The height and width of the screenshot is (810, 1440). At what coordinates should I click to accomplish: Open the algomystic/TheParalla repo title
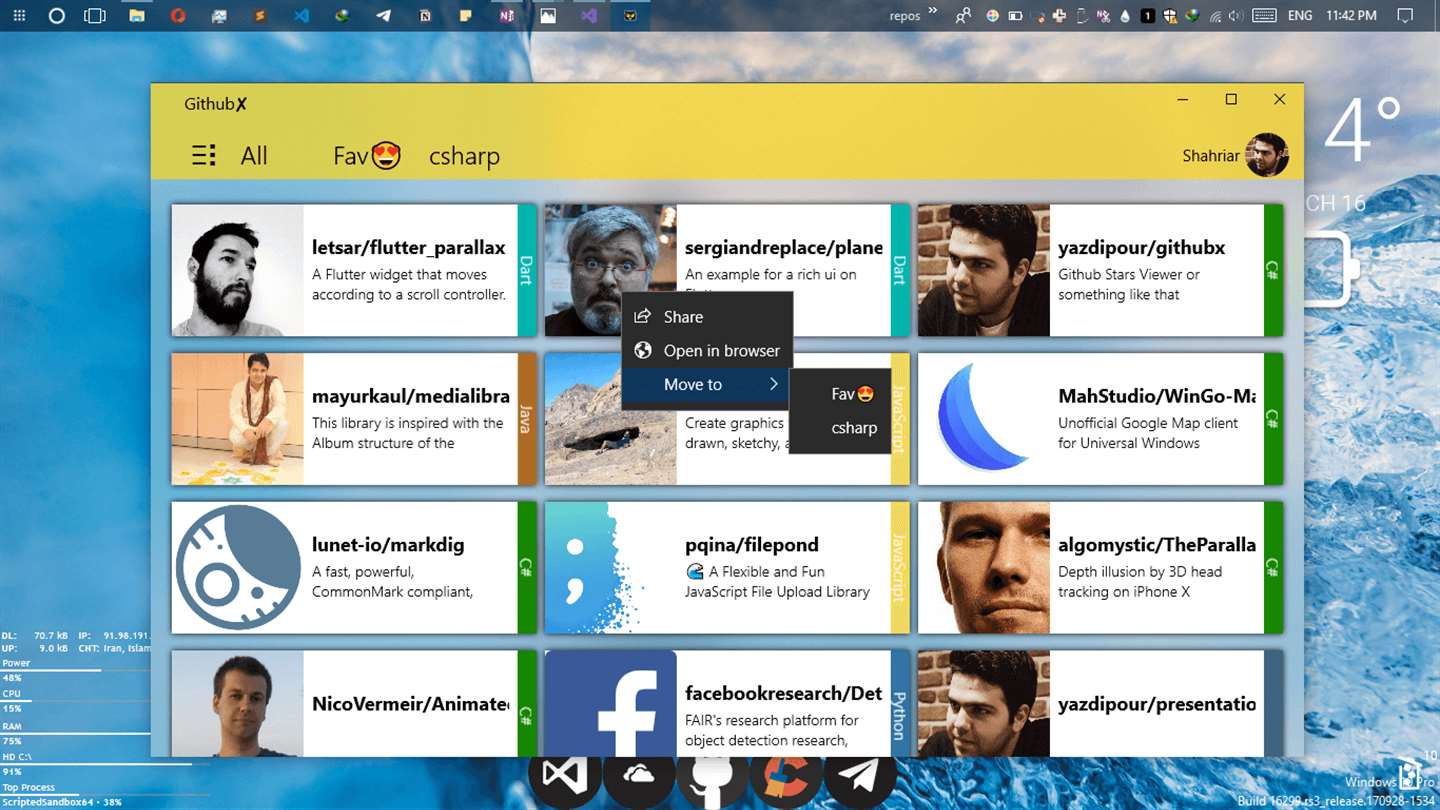[1157, 545]
